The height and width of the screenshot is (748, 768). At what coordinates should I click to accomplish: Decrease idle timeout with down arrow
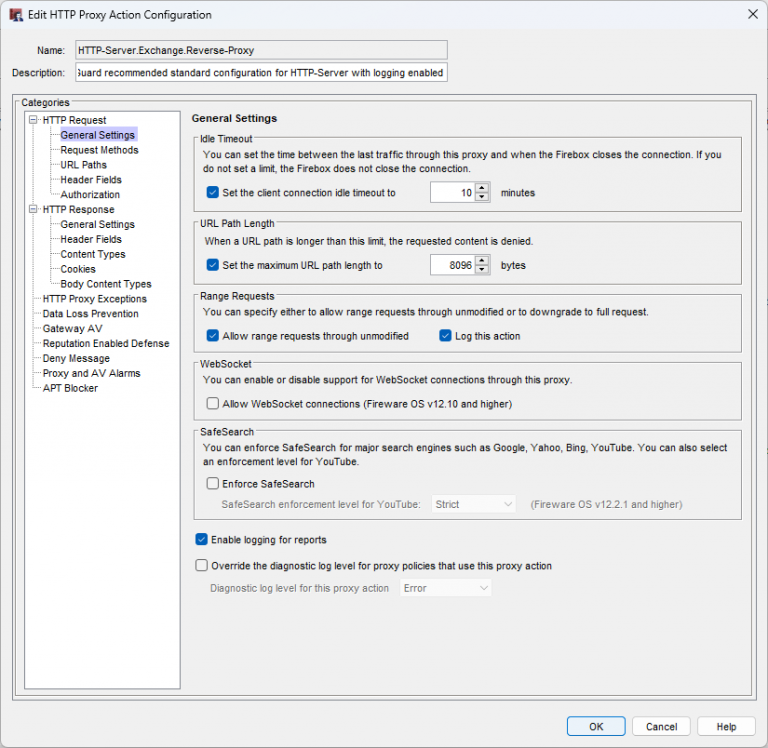(x=482, y=197)
